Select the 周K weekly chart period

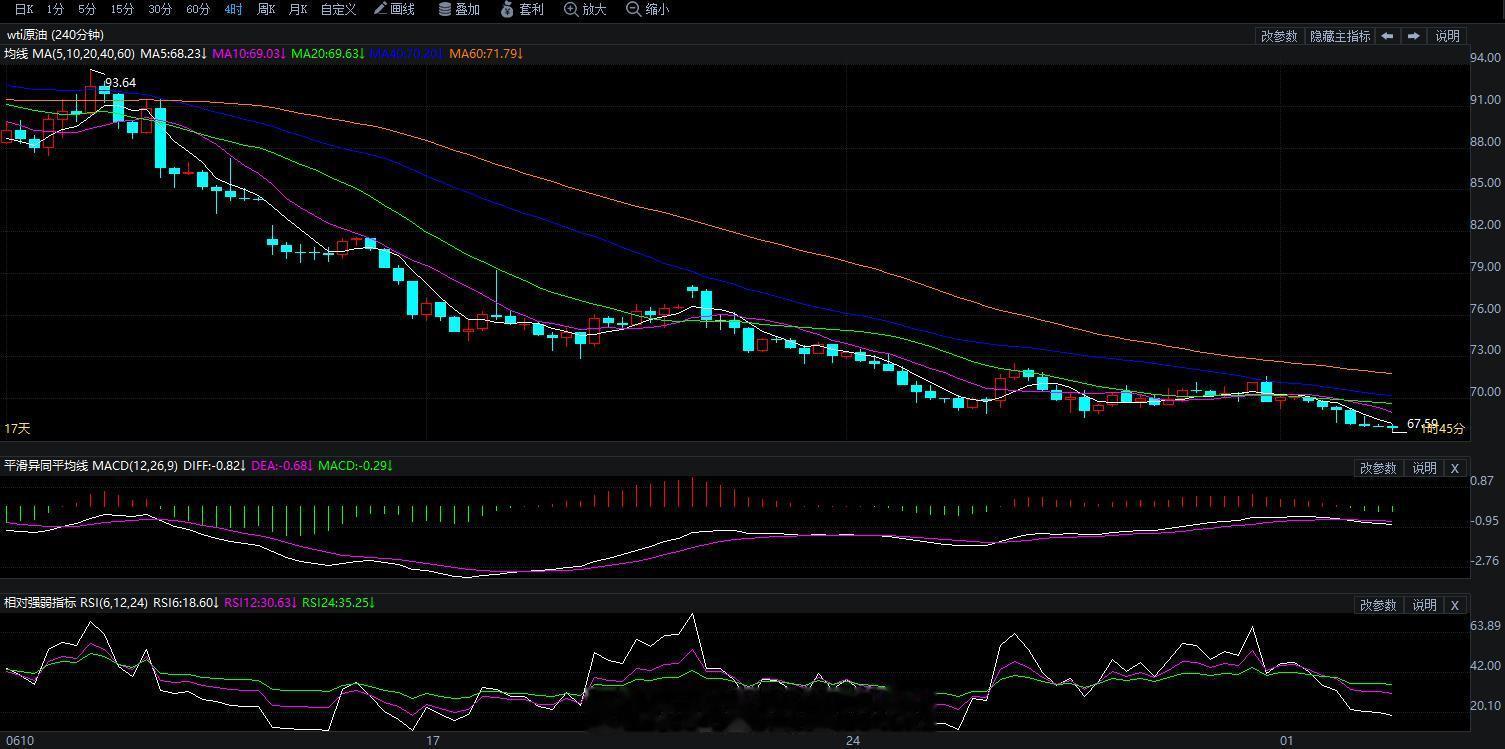(266, 9)
